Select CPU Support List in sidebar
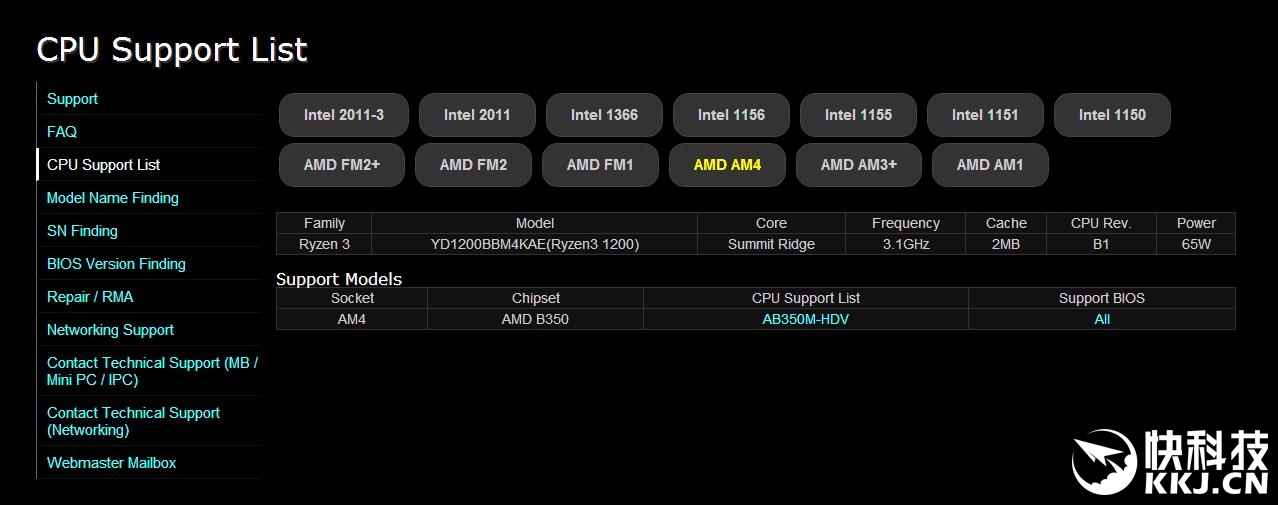This screenshot has height=505, width=1278. [x=103, y=165]
